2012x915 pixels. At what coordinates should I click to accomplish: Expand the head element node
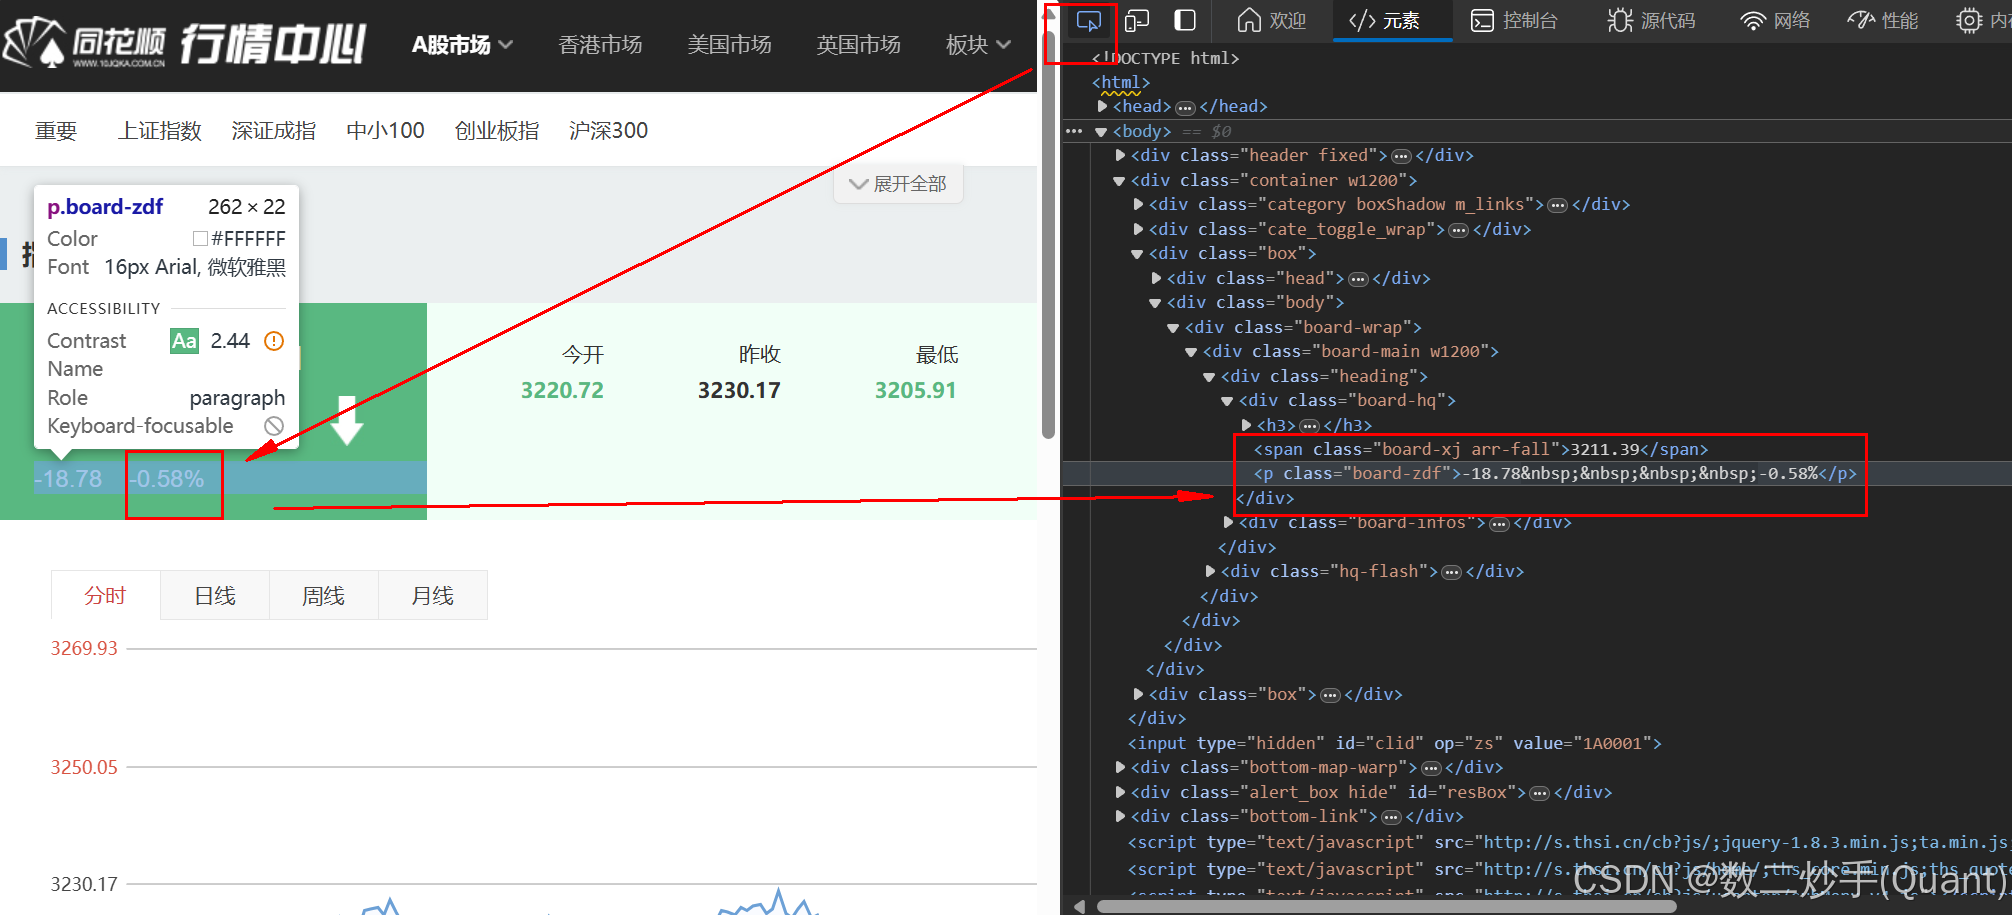(1102, 106)
